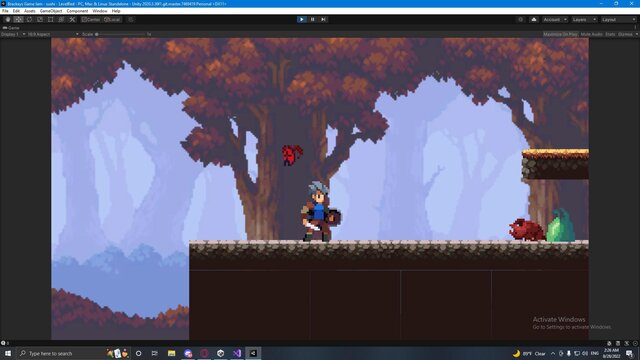This screenshot has width=640, height=360.
Task: Select the Transform tool in Unity toolbar
Action: click(61, 20)
